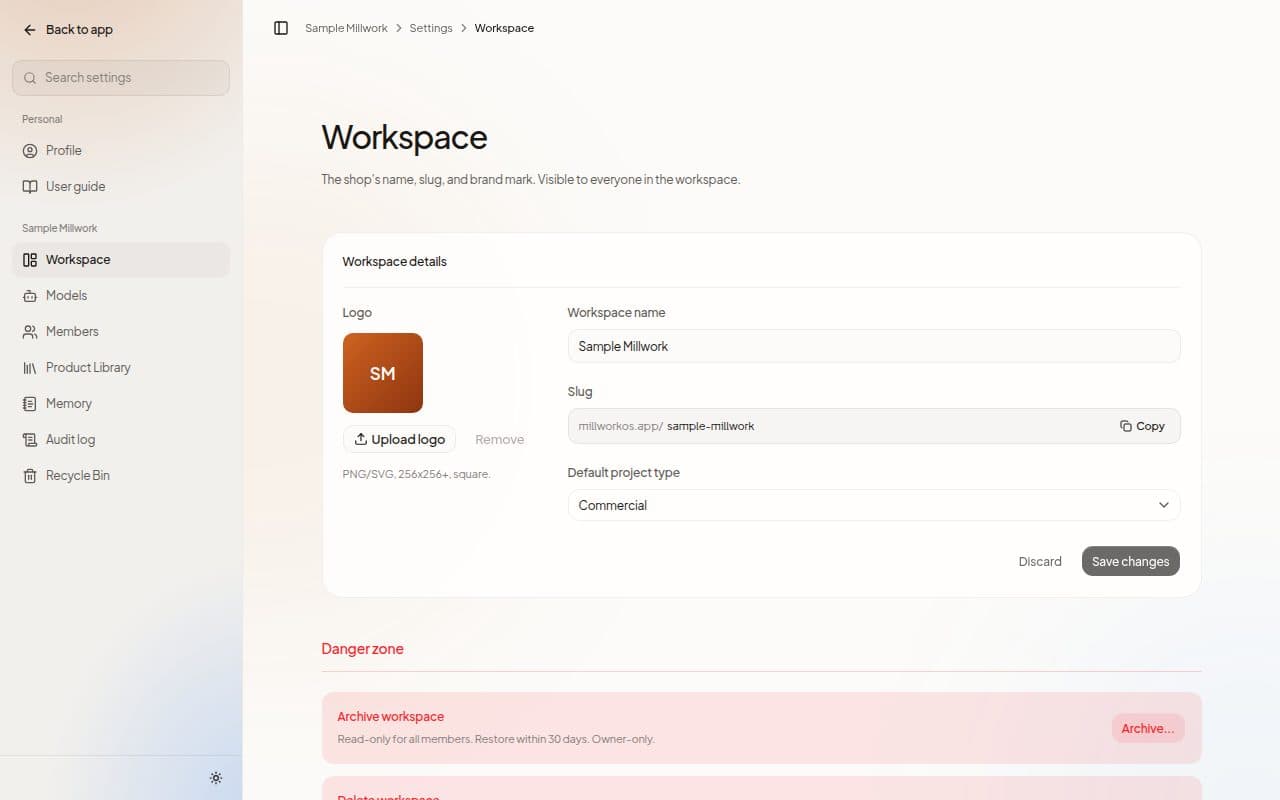Open Profile settings page
The width and height of the screenshot is (1280, 800).
(x=121, y=150)
